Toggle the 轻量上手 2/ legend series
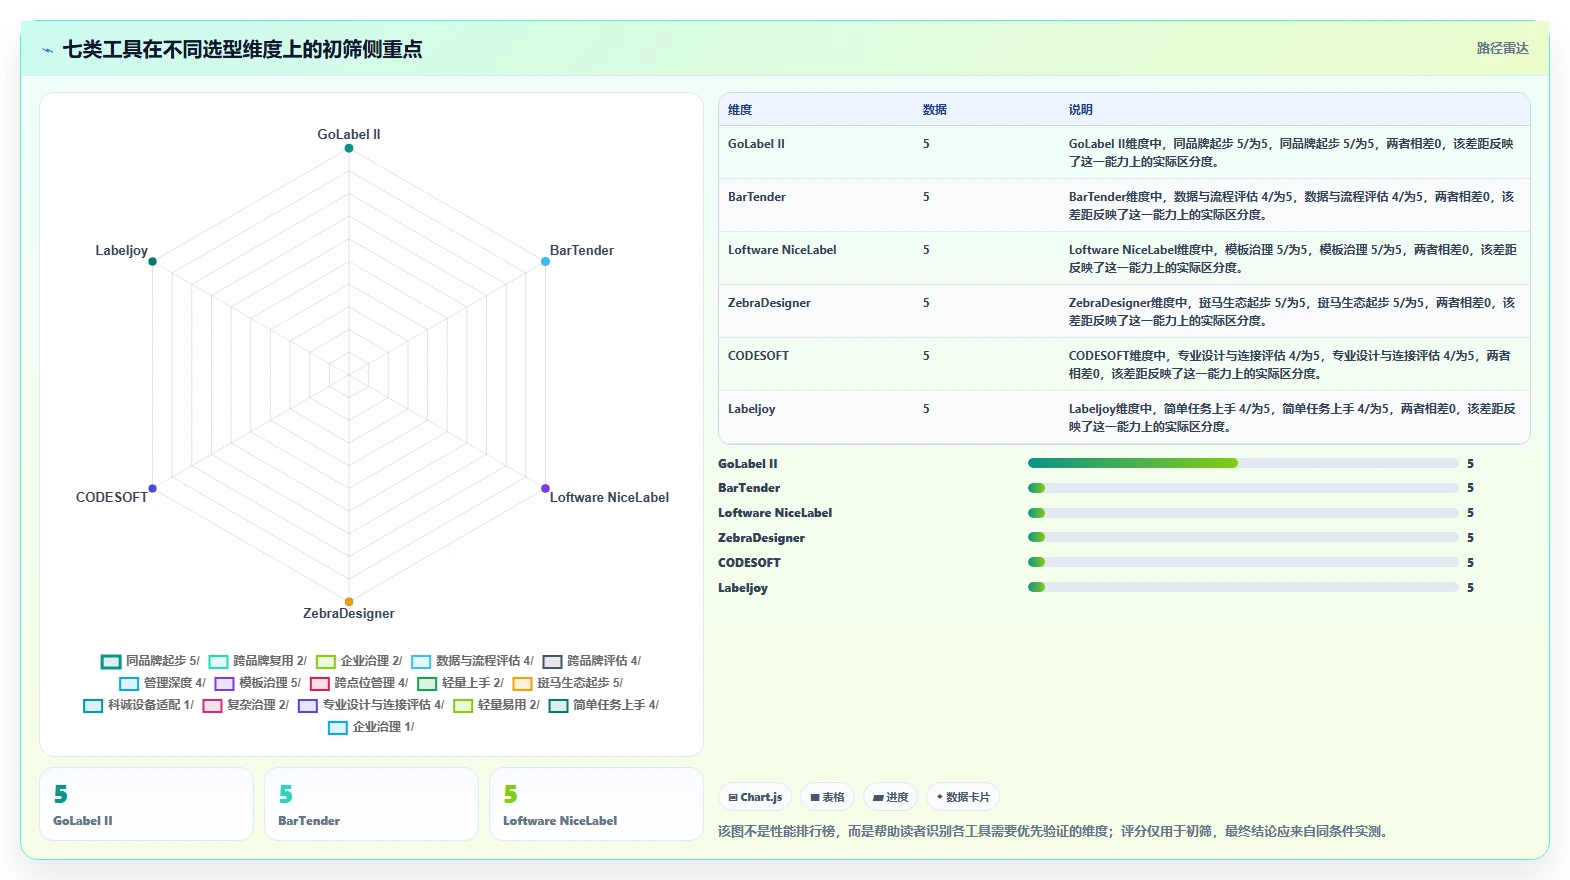This screenshot has height=880, width=1570. tap(460, 683)
